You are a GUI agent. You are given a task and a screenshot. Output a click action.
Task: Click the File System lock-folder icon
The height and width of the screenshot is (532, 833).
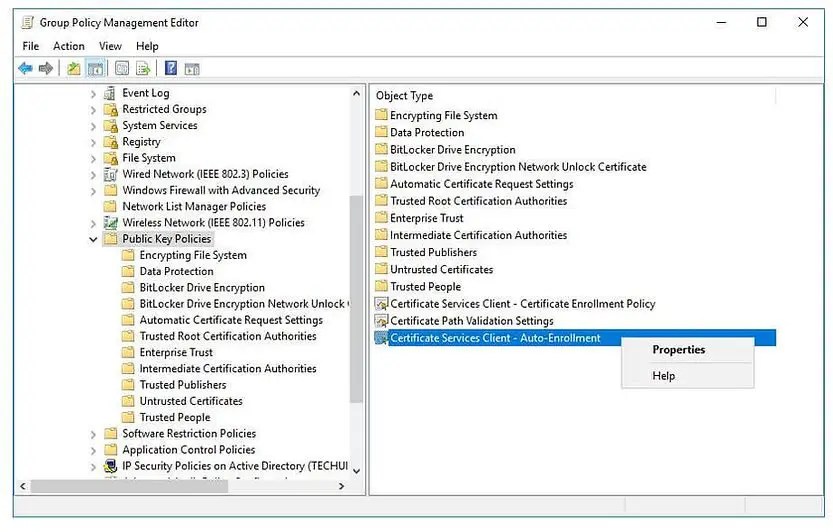point(110,158)
